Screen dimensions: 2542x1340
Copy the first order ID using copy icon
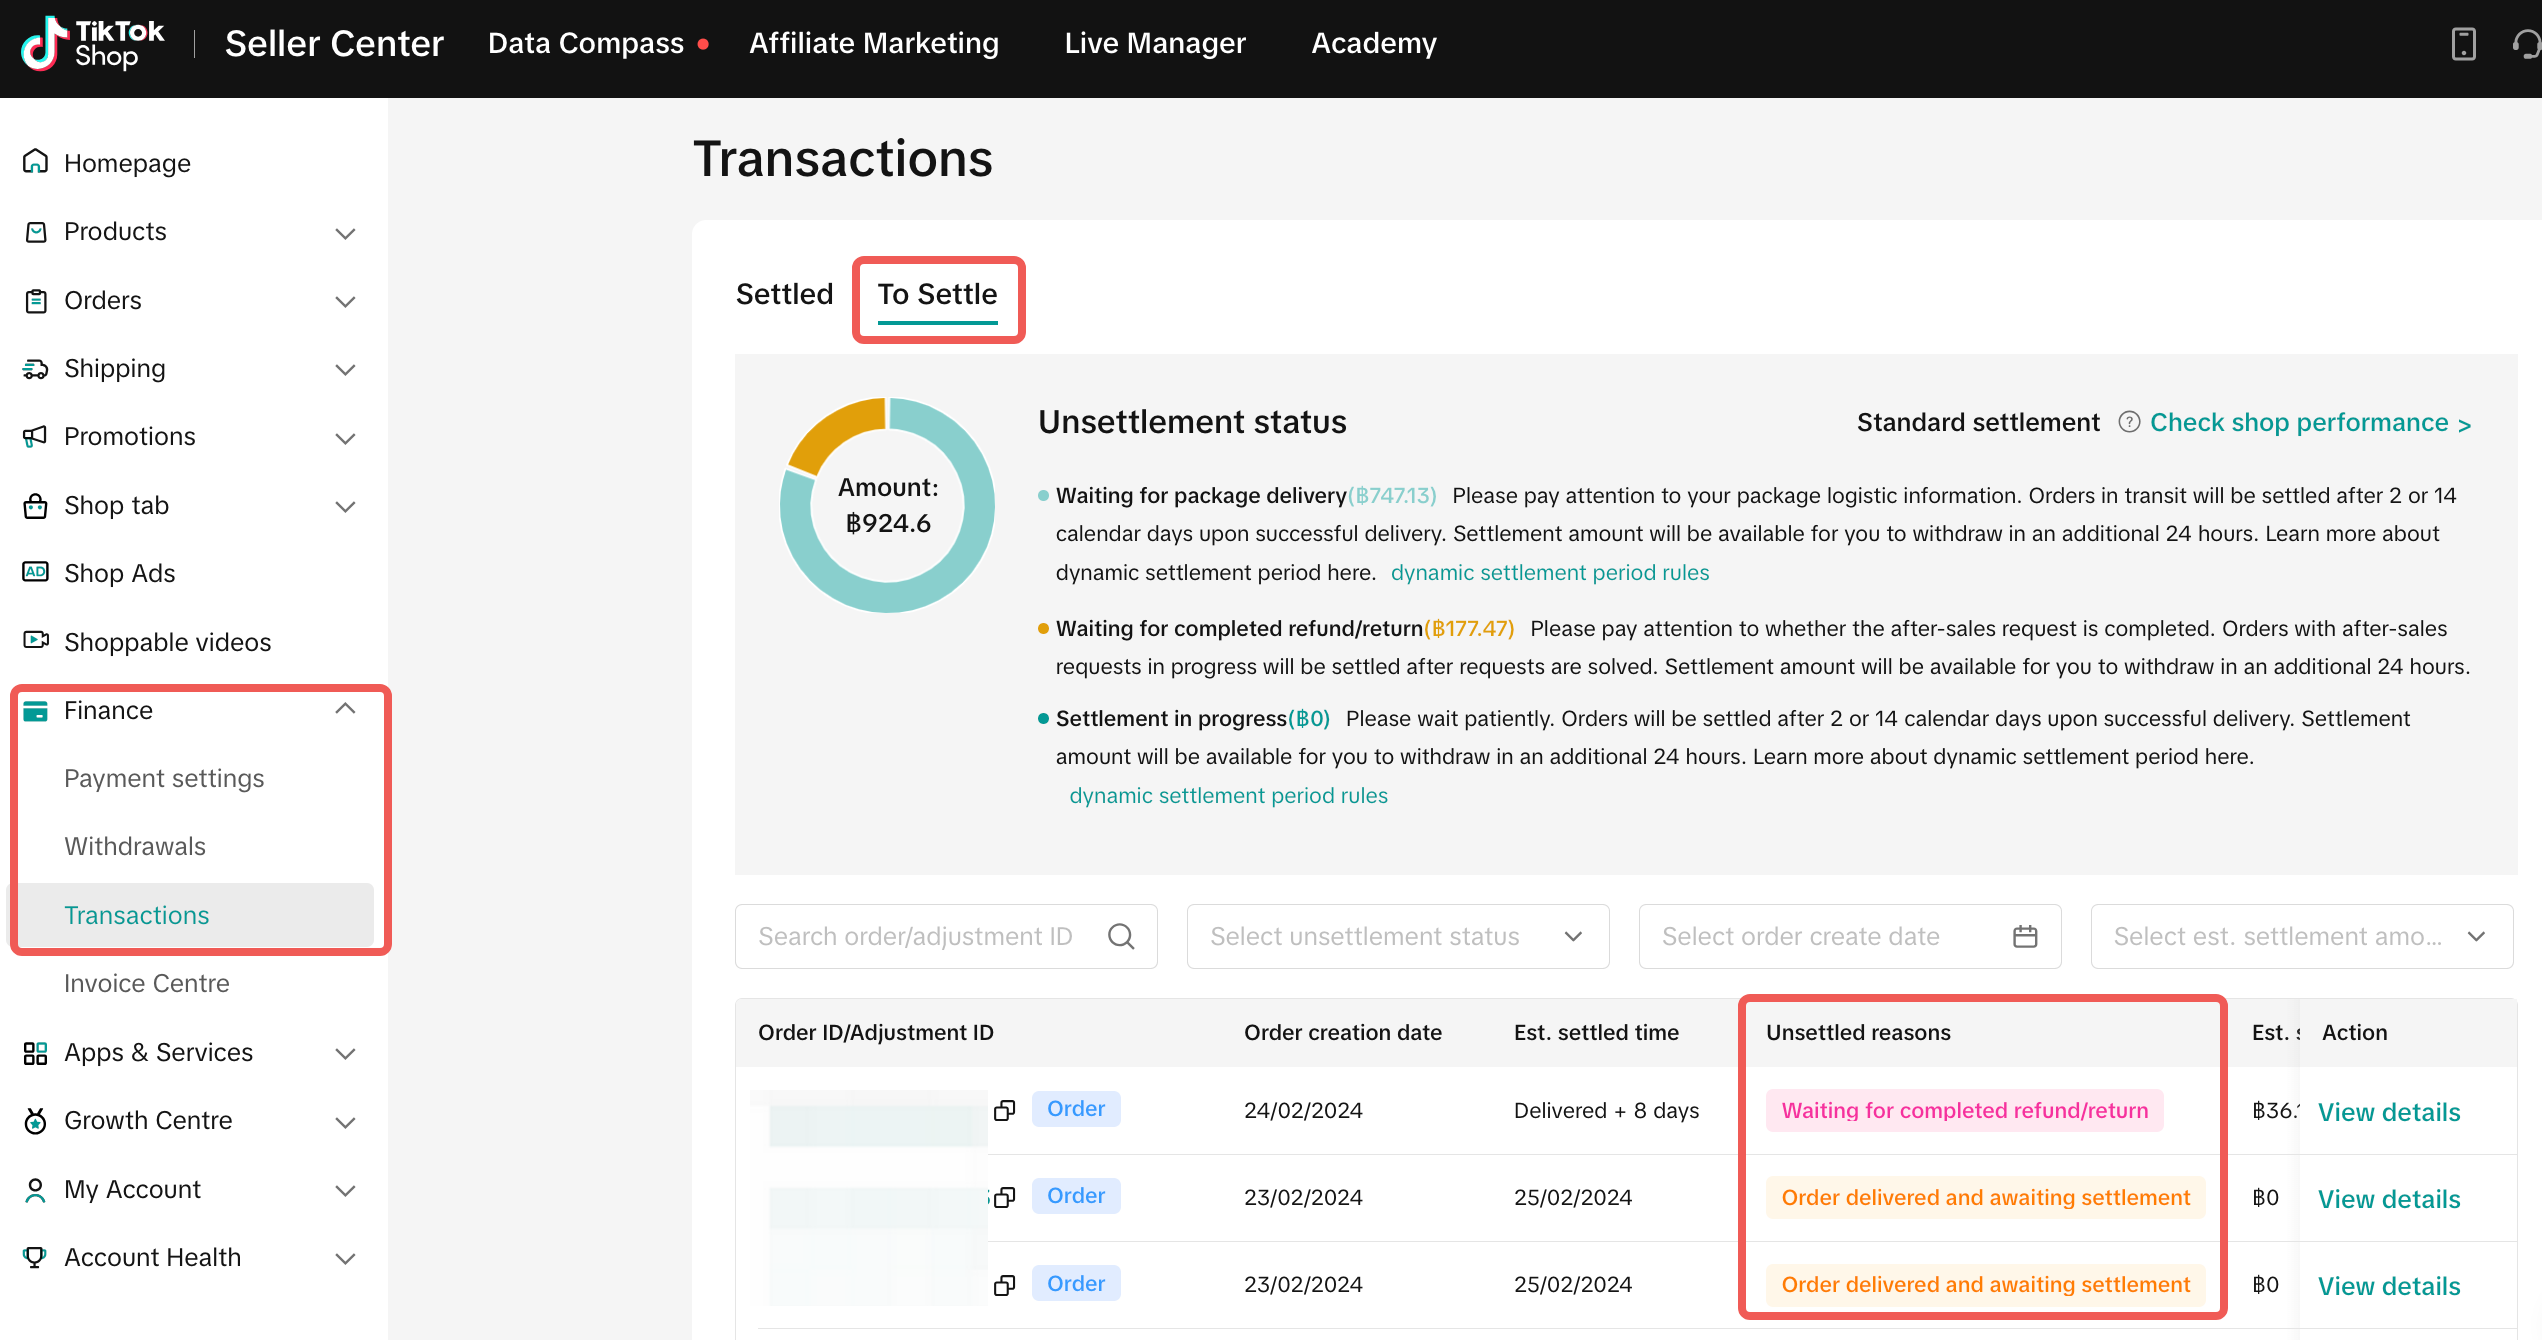(x=1004, y=1110)
